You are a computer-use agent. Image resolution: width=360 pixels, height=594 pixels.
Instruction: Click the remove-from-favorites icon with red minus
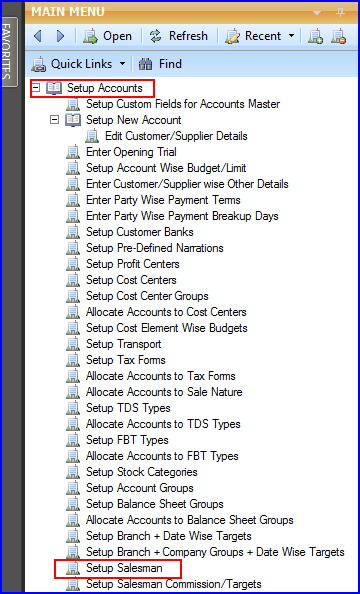pos(338,36)
